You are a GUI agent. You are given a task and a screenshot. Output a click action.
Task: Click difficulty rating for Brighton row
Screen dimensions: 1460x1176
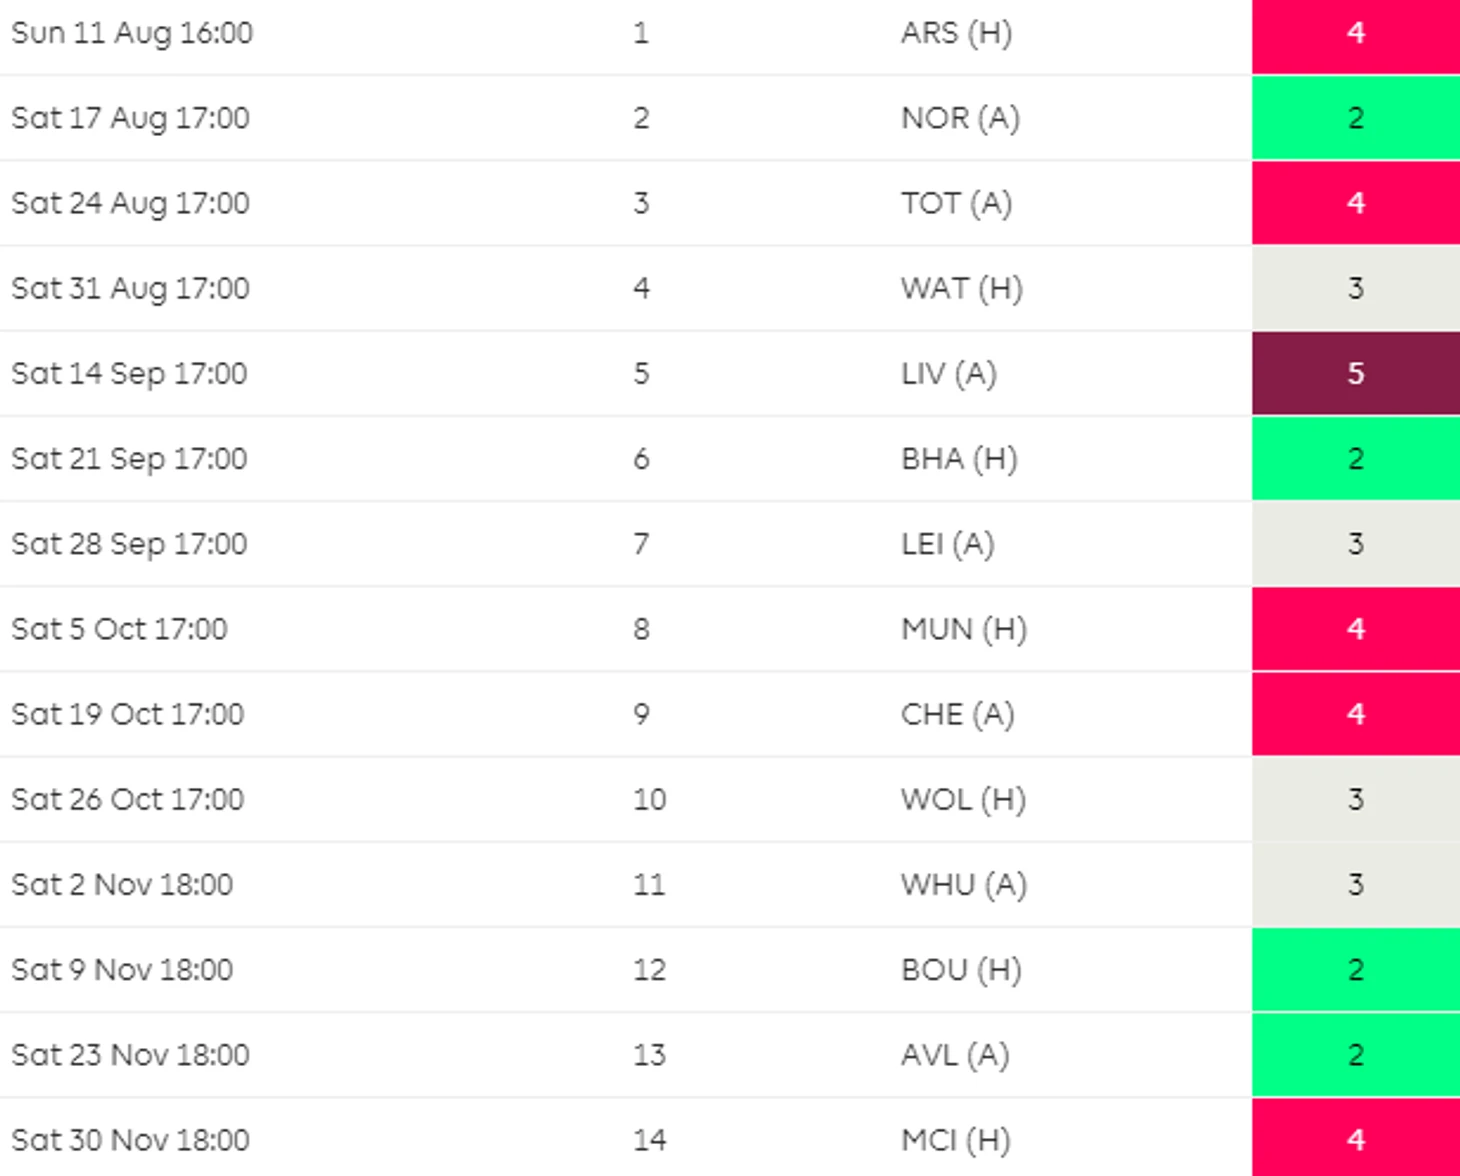click(1355, 459)
